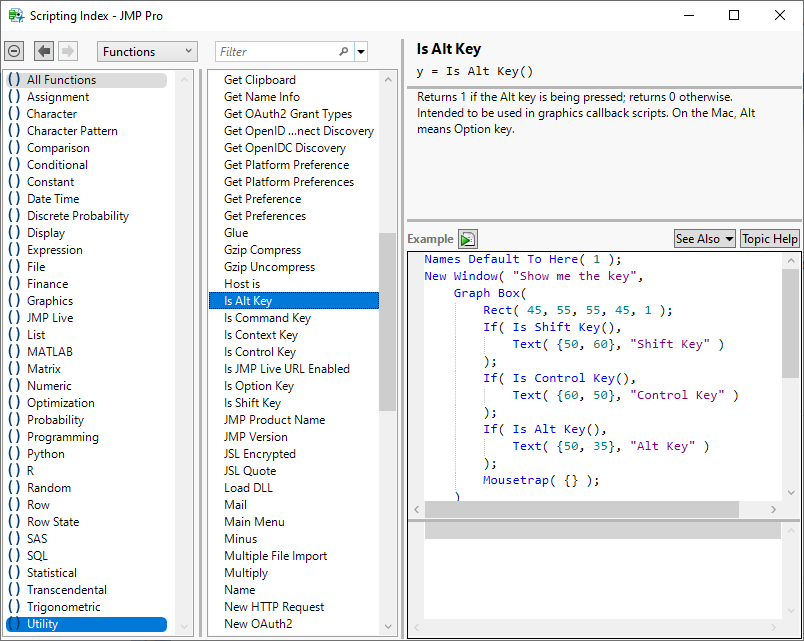Open the Functions dropdown selector
804x641 pixels.
point(147,51)
